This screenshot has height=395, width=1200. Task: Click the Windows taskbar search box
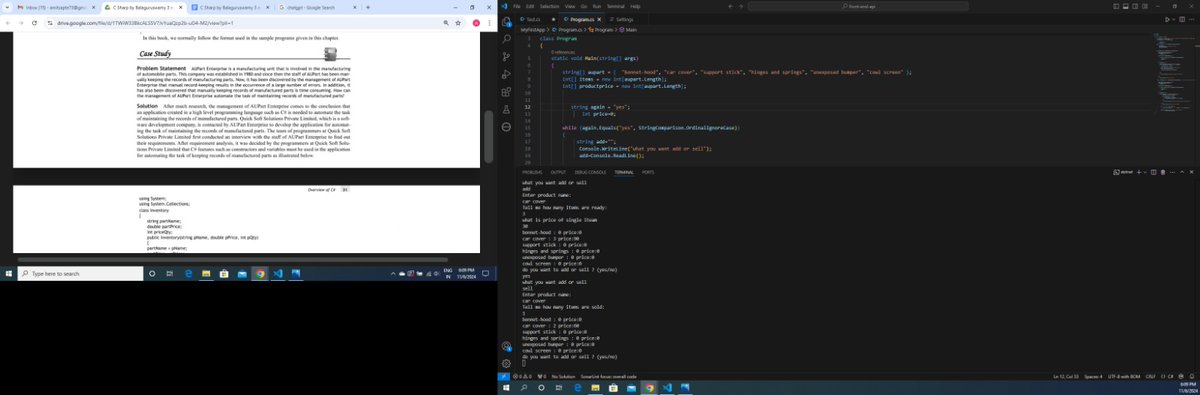pyautogui.click(x=80, y=273)
